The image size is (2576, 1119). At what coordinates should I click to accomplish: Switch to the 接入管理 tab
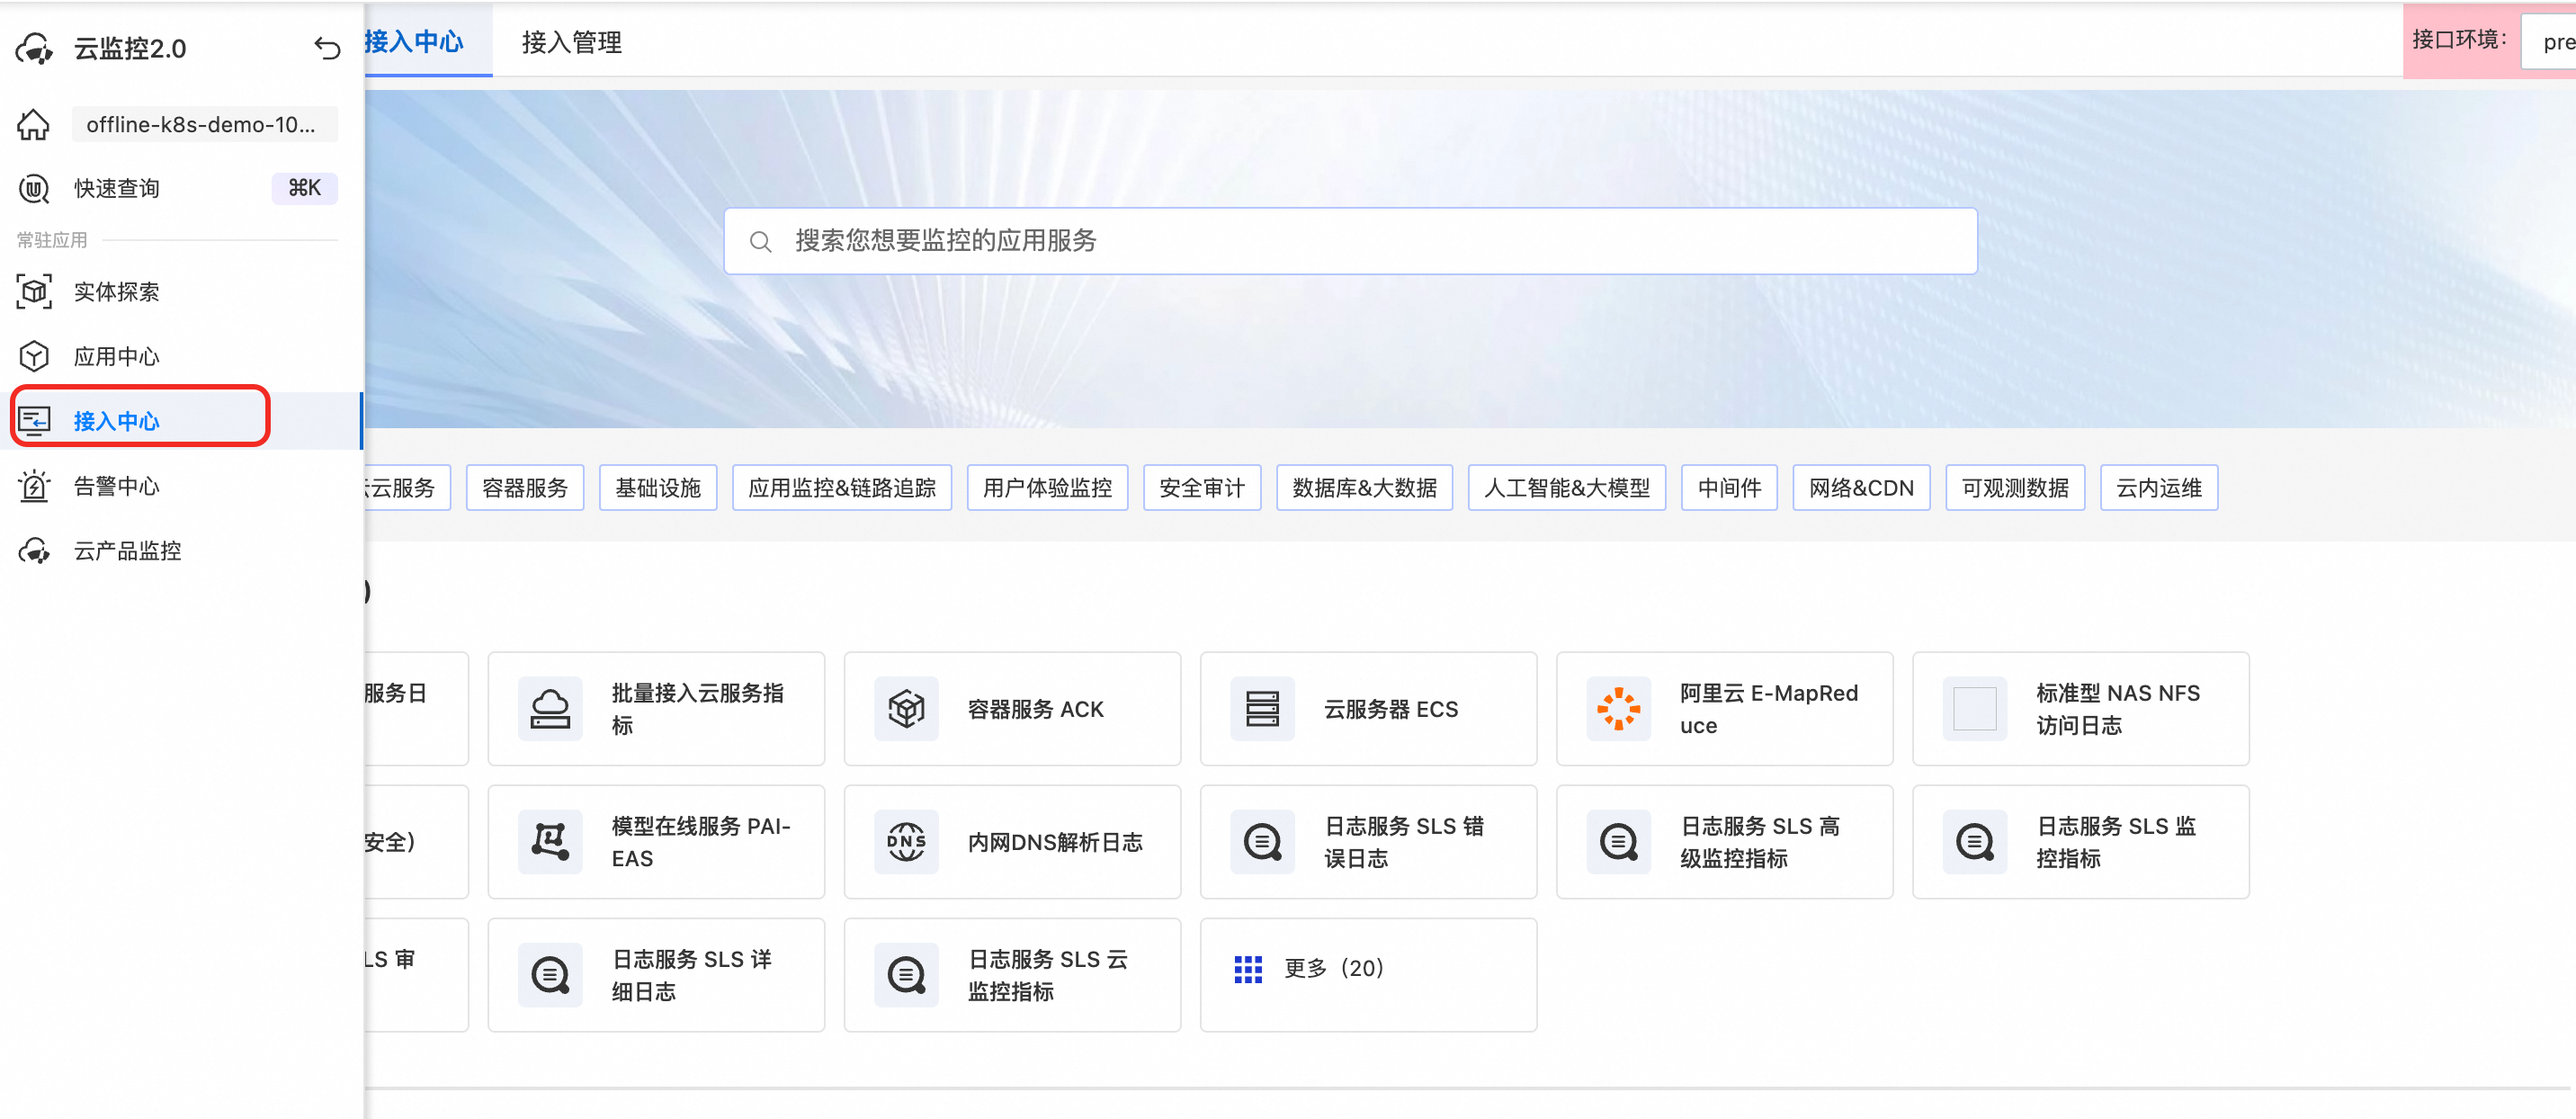tap(571, 42)
